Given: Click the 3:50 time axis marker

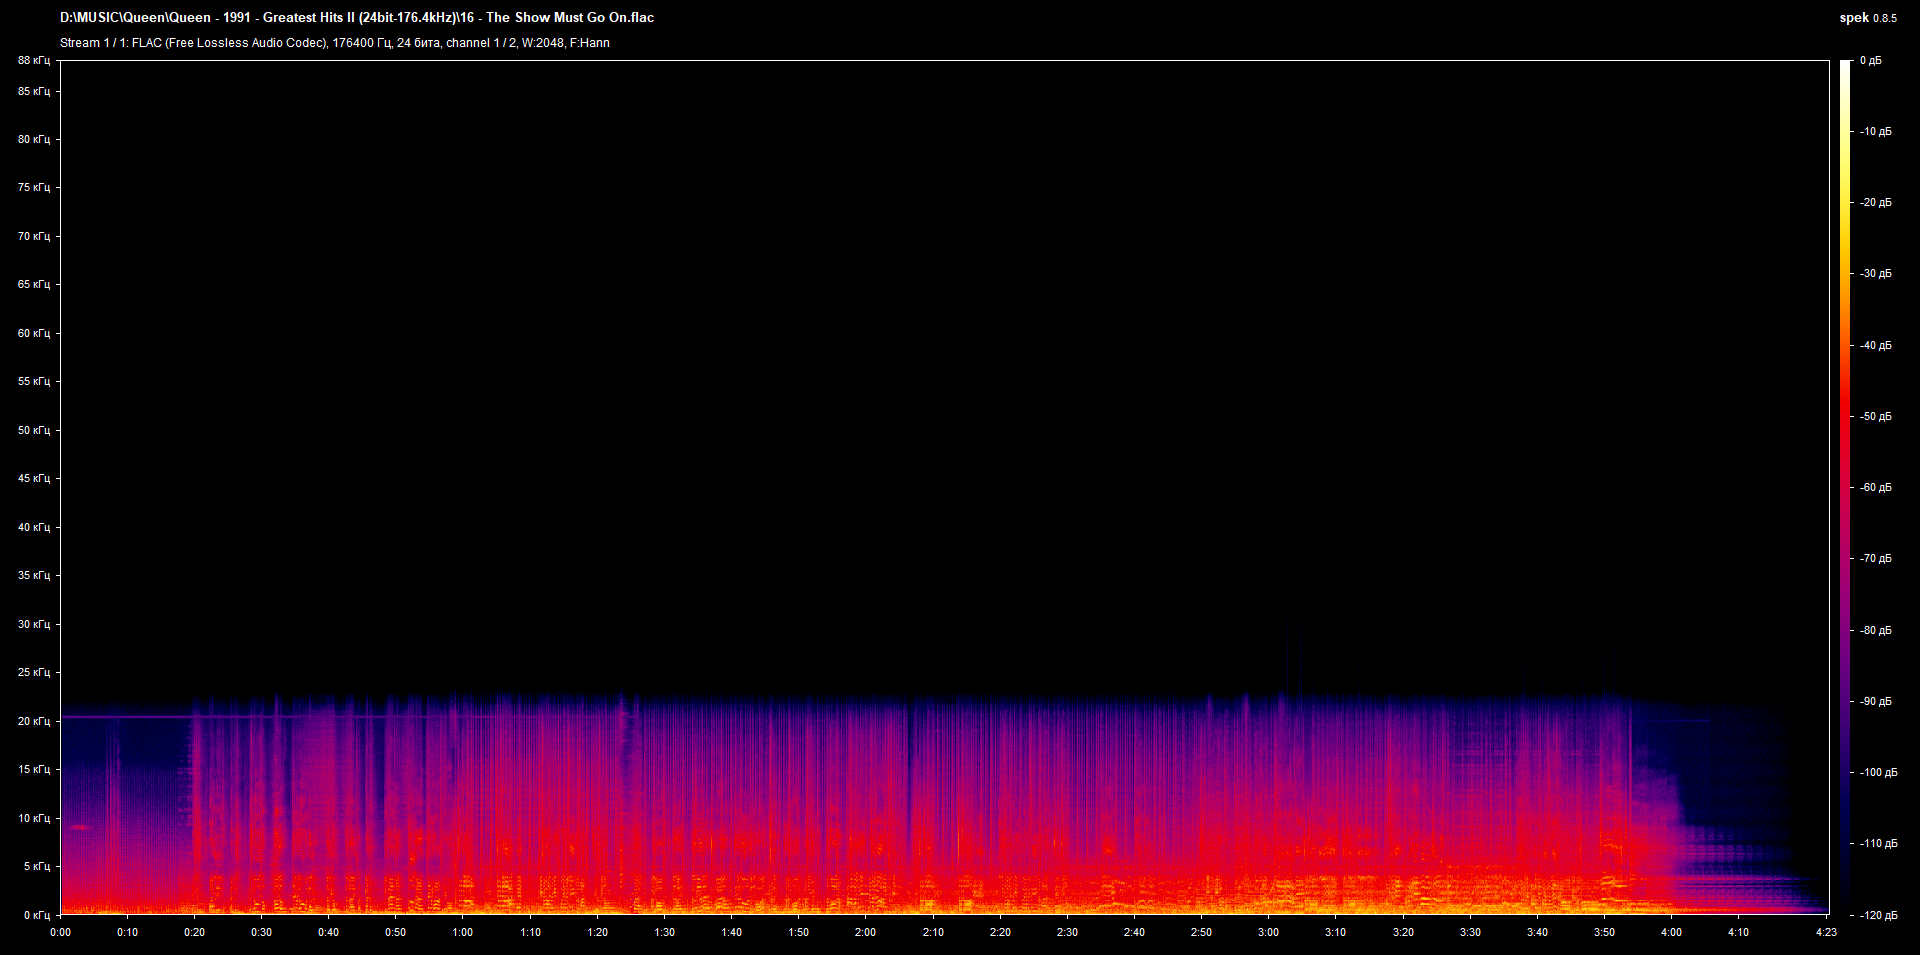Looking at the screenshot, I should click(1604, 932).
